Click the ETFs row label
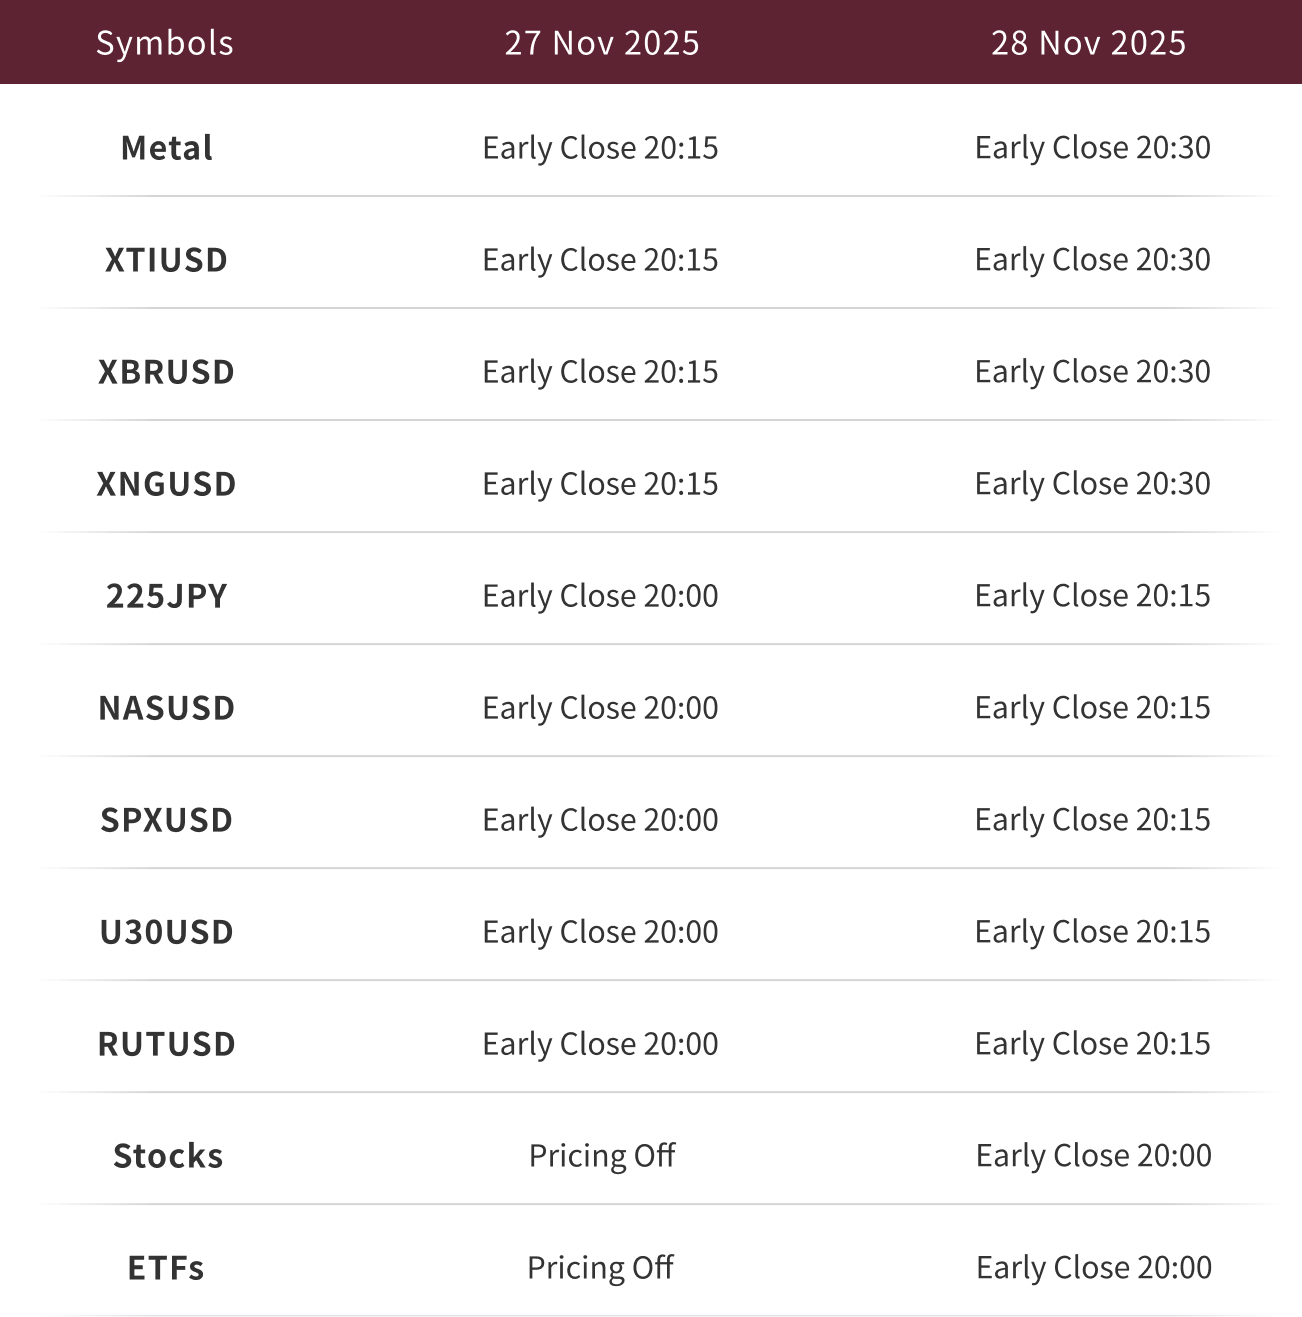Image resolution: width=1302 pixels, height=1317 pixels. (166, 1268)
